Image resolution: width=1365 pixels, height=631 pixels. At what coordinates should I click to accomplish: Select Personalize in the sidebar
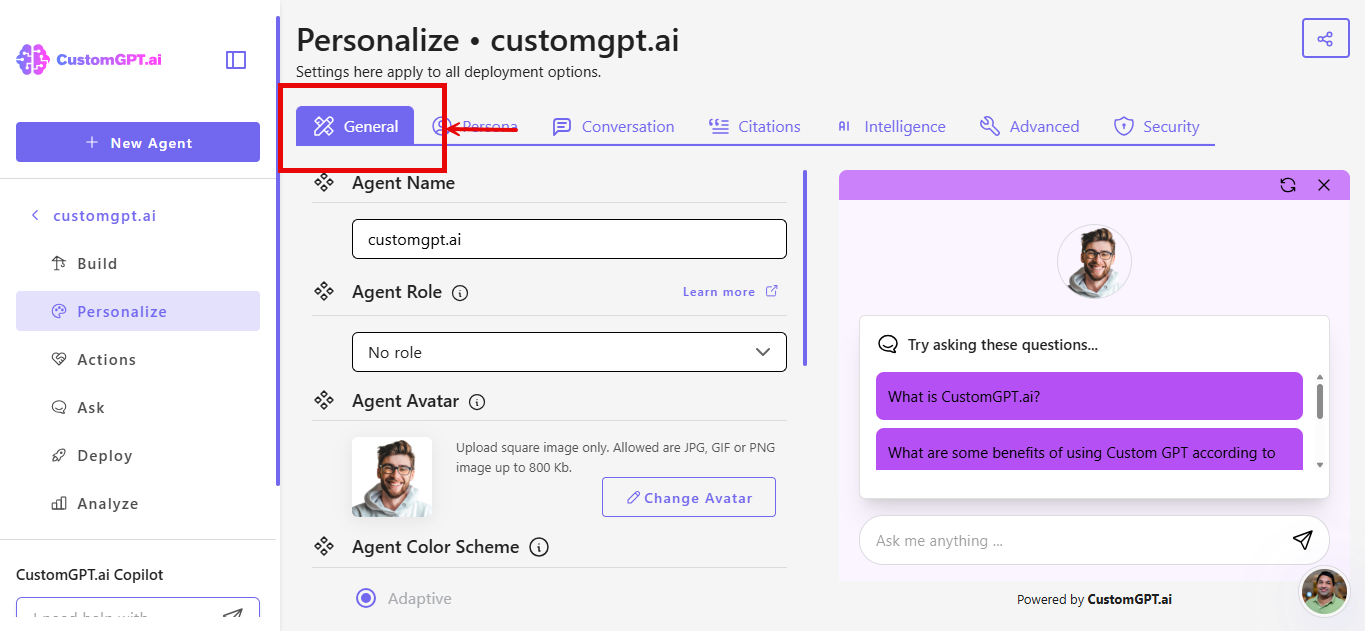[x=138, y=311]
